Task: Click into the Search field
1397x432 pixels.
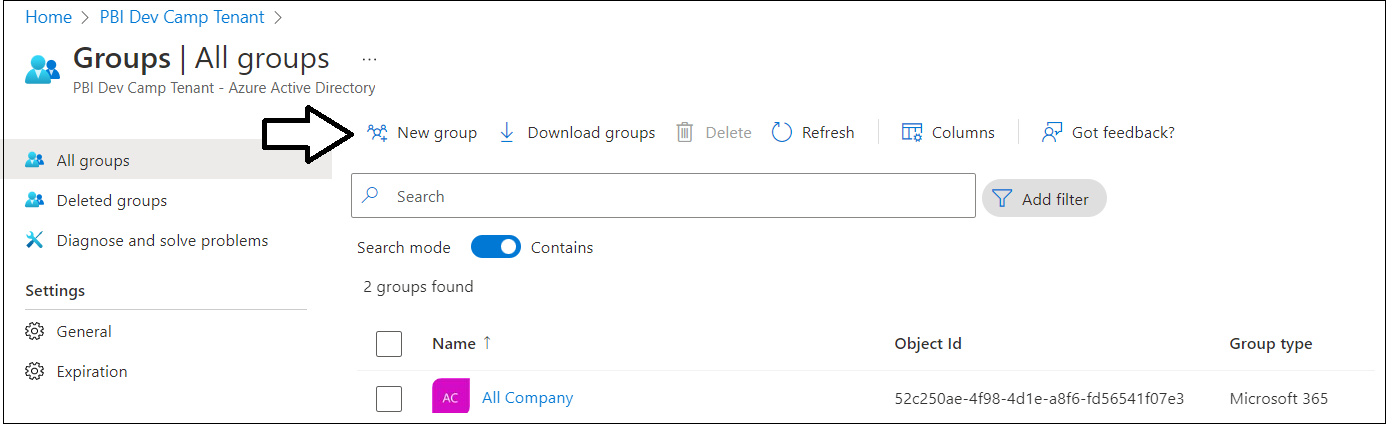Action: pyautogui.click(x=663, y=196)
